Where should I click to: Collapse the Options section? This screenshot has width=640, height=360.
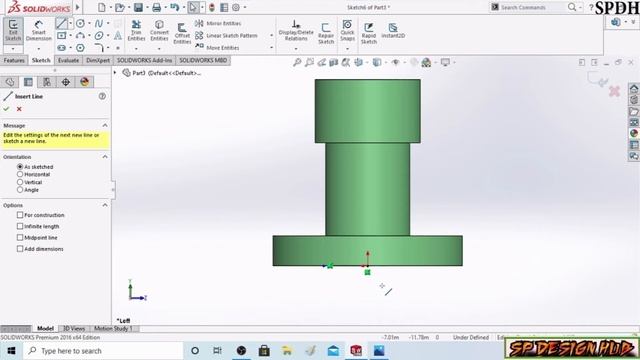(105, 205)
